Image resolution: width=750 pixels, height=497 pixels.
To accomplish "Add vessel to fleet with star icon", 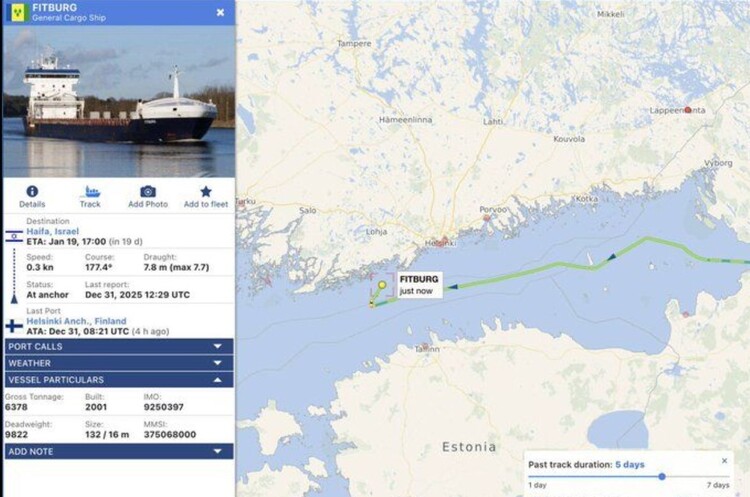I will pos(206,192).
